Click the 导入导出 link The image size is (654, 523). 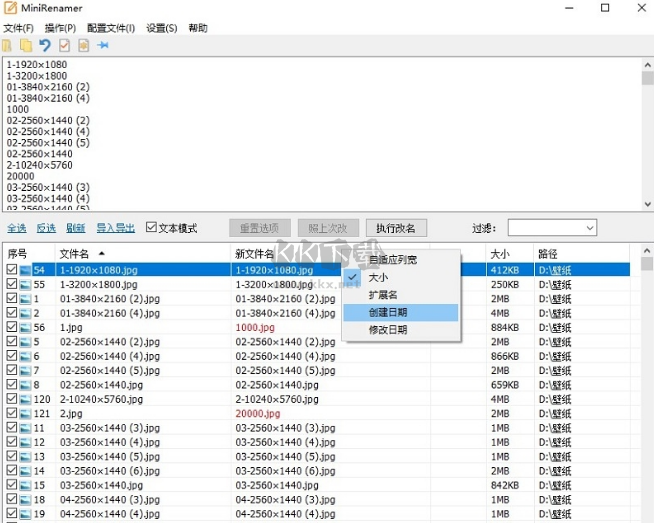click(118, 228)
